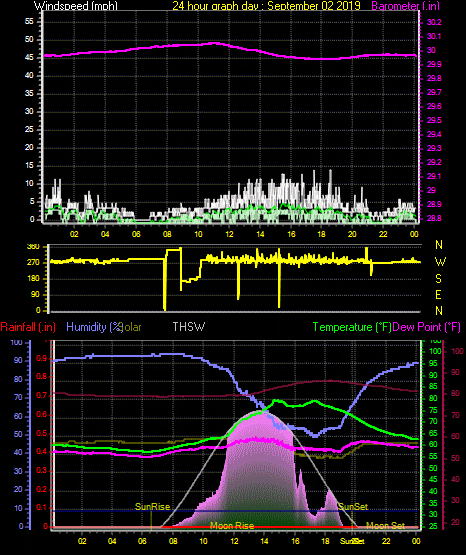
Task: Click the THSW legend label
Action: pyautogui.click(x=189, y=326)
